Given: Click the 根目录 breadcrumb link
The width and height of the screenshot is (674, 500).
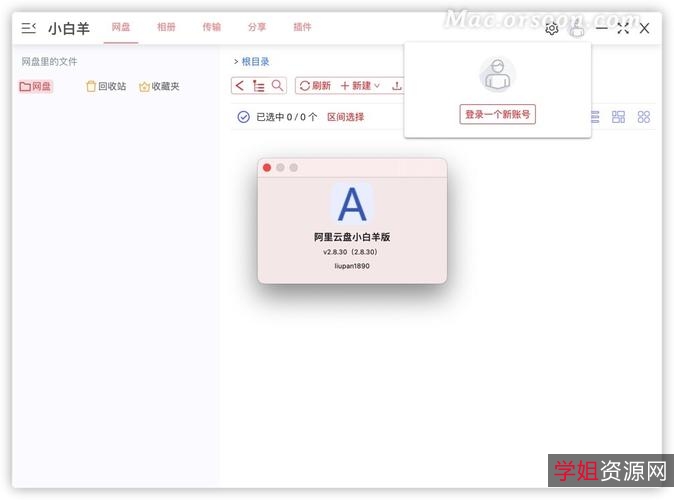Looking at the screenshot, I should coord(255,61).
